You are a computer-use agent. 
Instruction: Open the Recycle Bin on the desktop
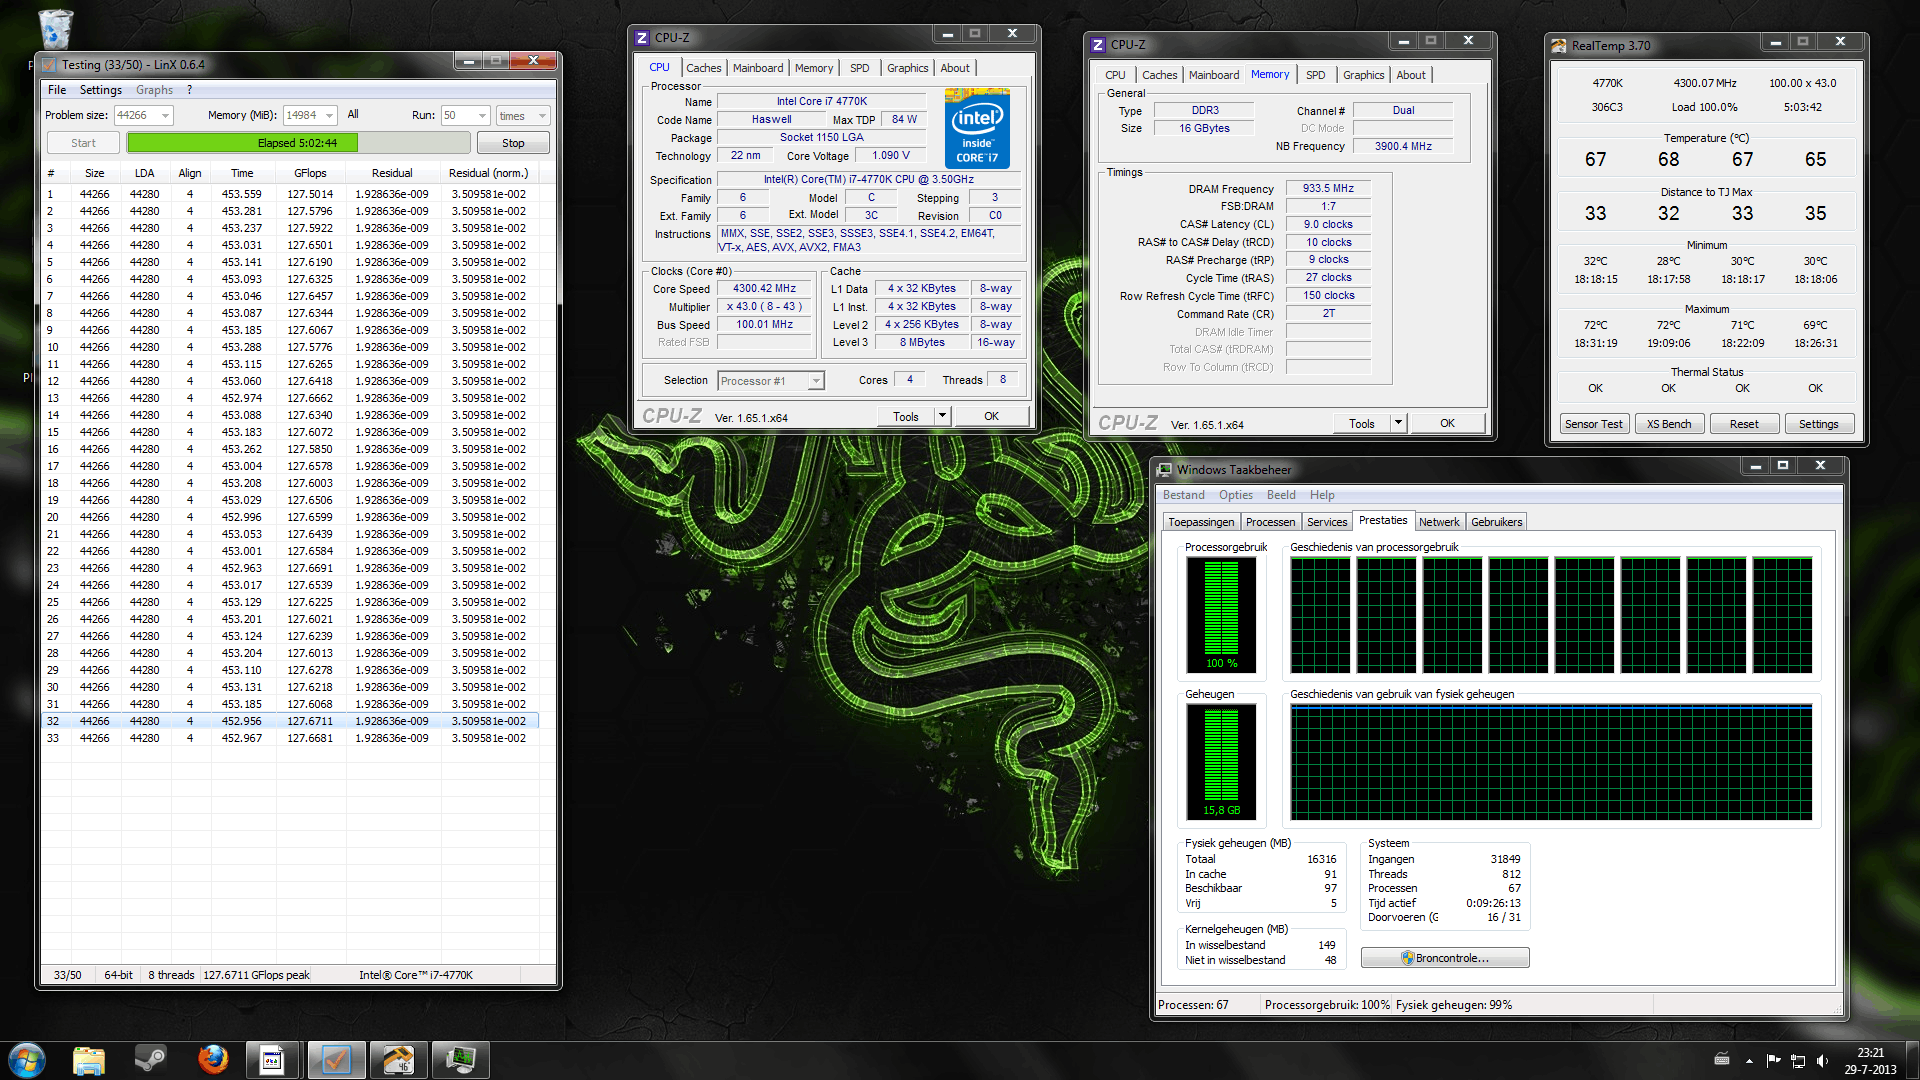[x=55, y=28]
